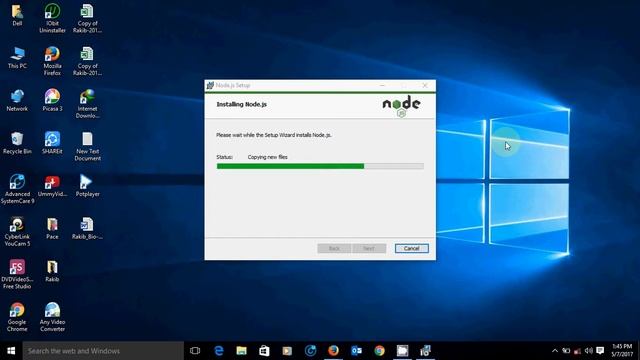This screenshot has width=640, height=360.
Task: Select the IObit Uninstaller desktop icon
Action: 52,18
